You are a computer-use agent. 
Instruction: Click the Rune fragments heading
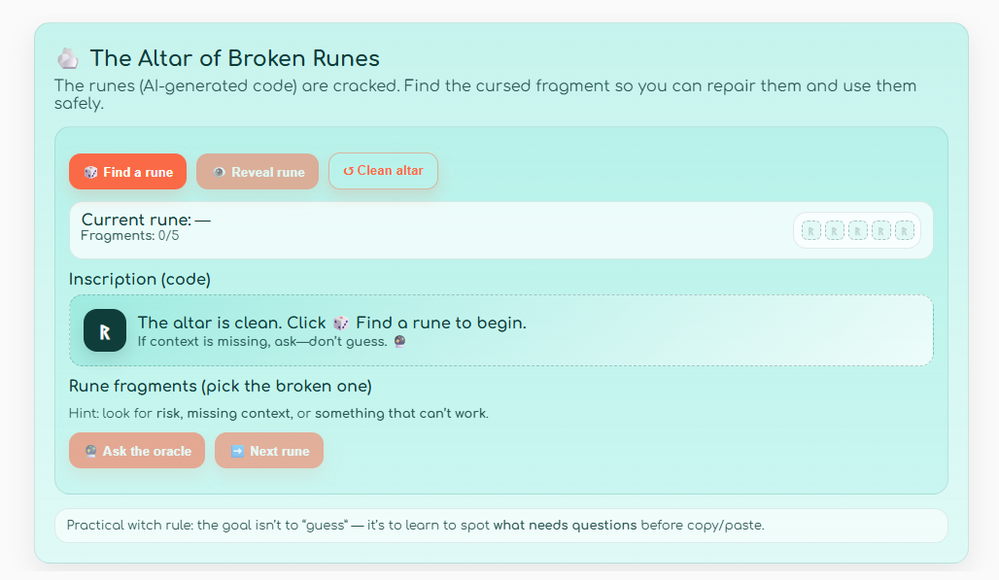pyautogui.click(x=220, y=386)
